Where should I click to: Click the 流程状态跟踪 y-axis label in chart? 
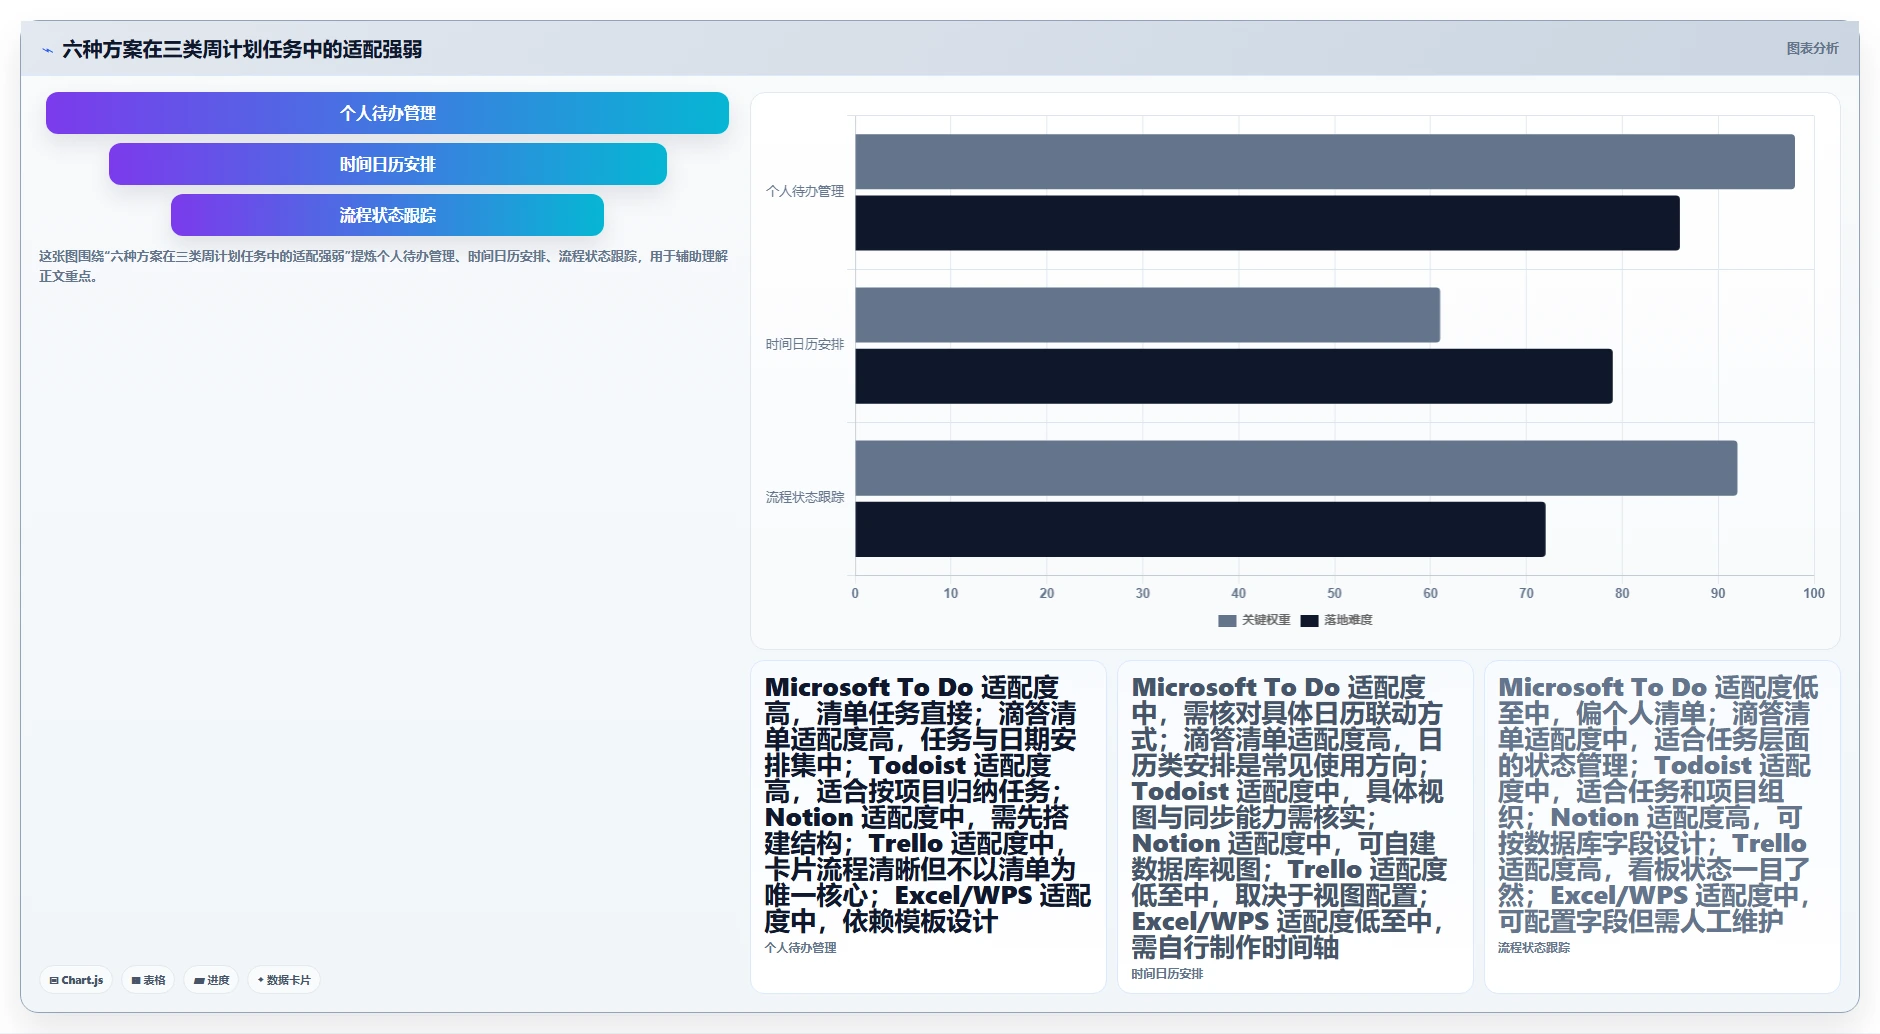point(805,497)
